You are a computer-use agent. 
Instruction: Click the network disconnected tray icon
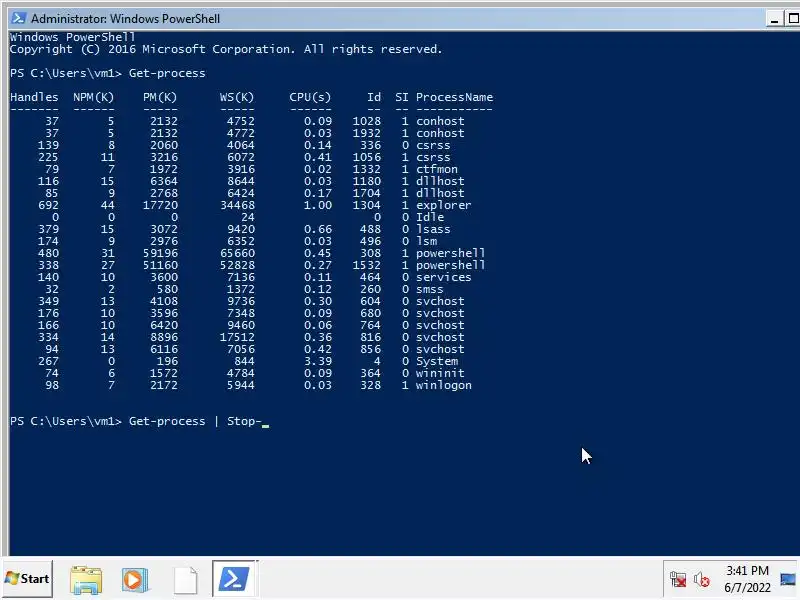click(678, 580)
